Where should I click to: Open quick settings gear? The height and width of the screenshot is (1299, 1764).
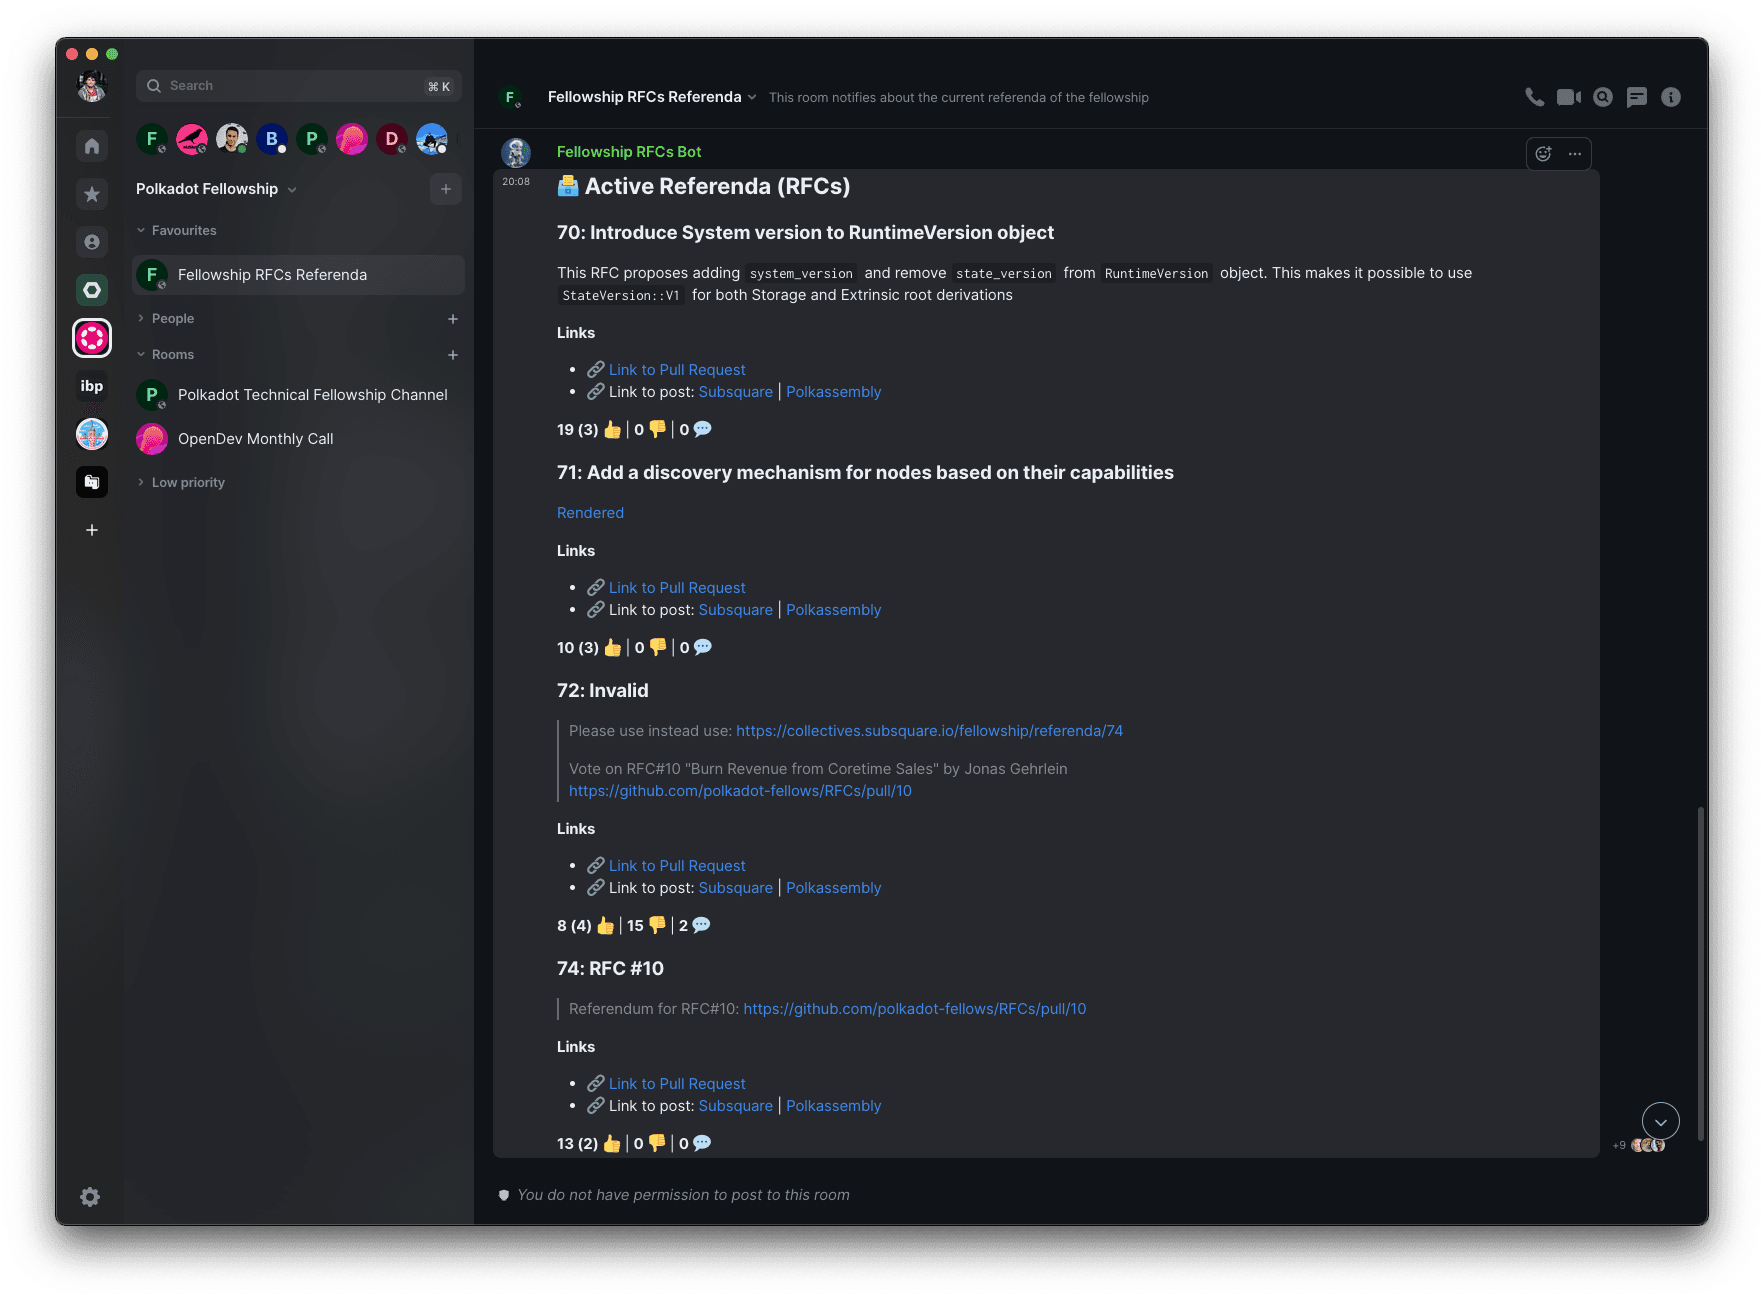(90, 1197)
